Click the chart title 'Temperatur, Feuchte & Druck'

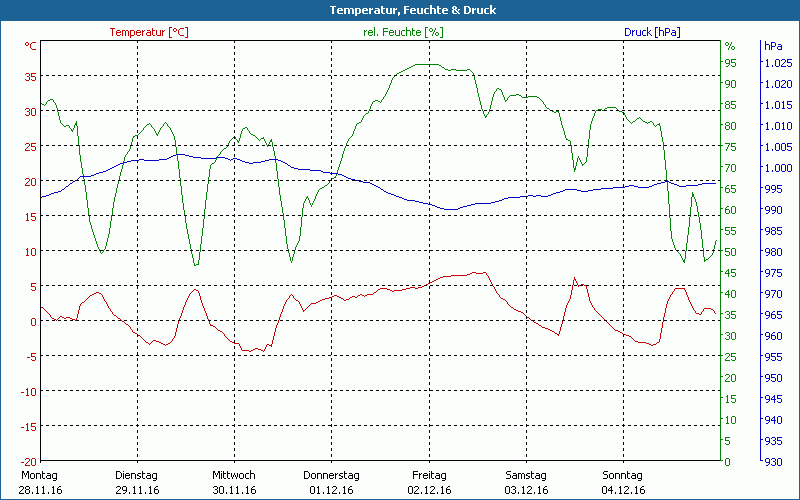click(413, 10)
